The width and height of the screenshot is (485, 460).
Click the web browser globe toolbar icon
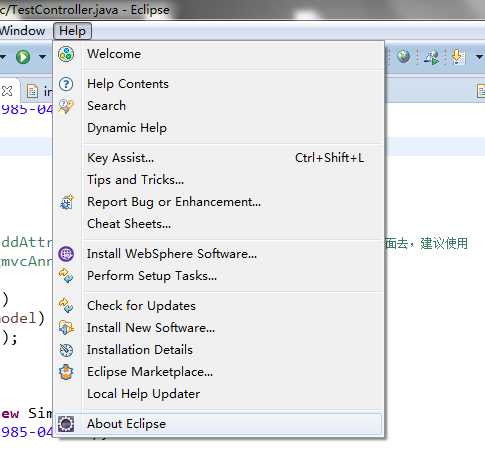coord(404,57)
